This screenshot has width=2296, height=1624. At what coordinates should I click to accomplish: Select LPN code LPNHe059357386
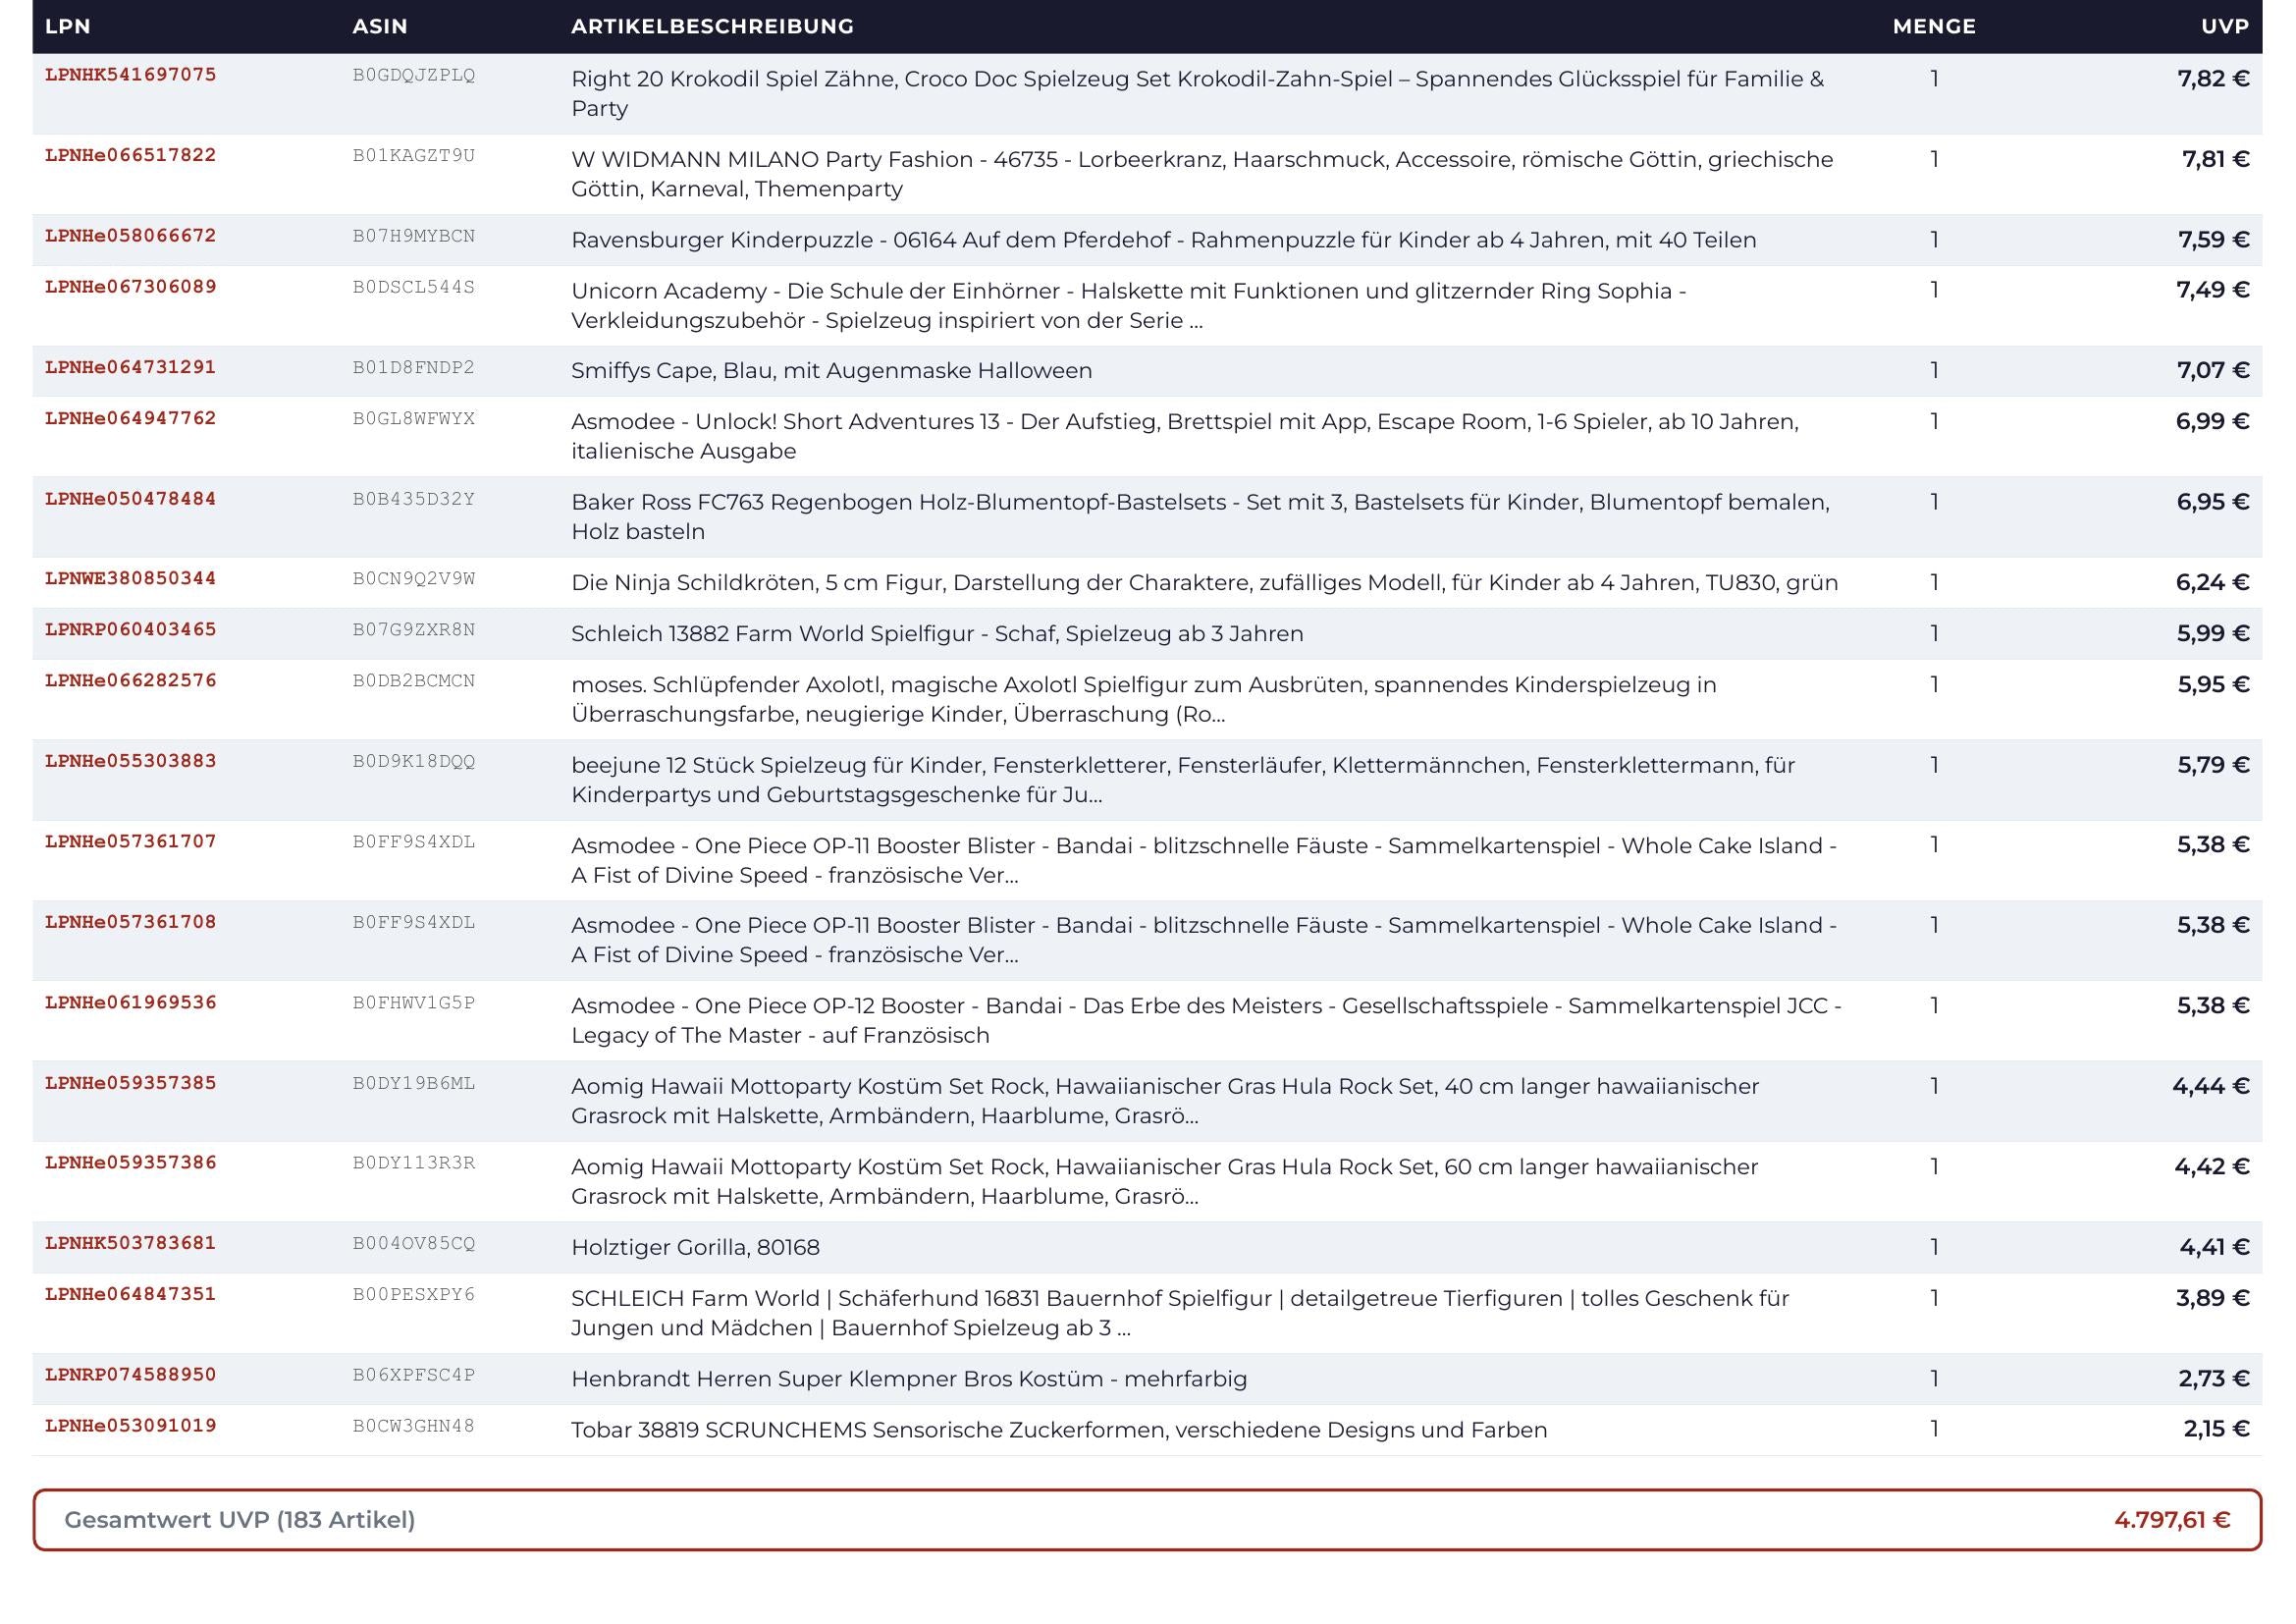pyautogui.click(x=130, y=1163)
